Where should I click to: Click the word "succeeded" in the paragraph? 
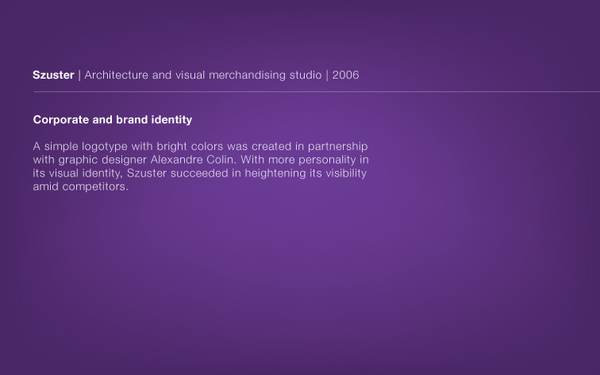tap(199, 173)
